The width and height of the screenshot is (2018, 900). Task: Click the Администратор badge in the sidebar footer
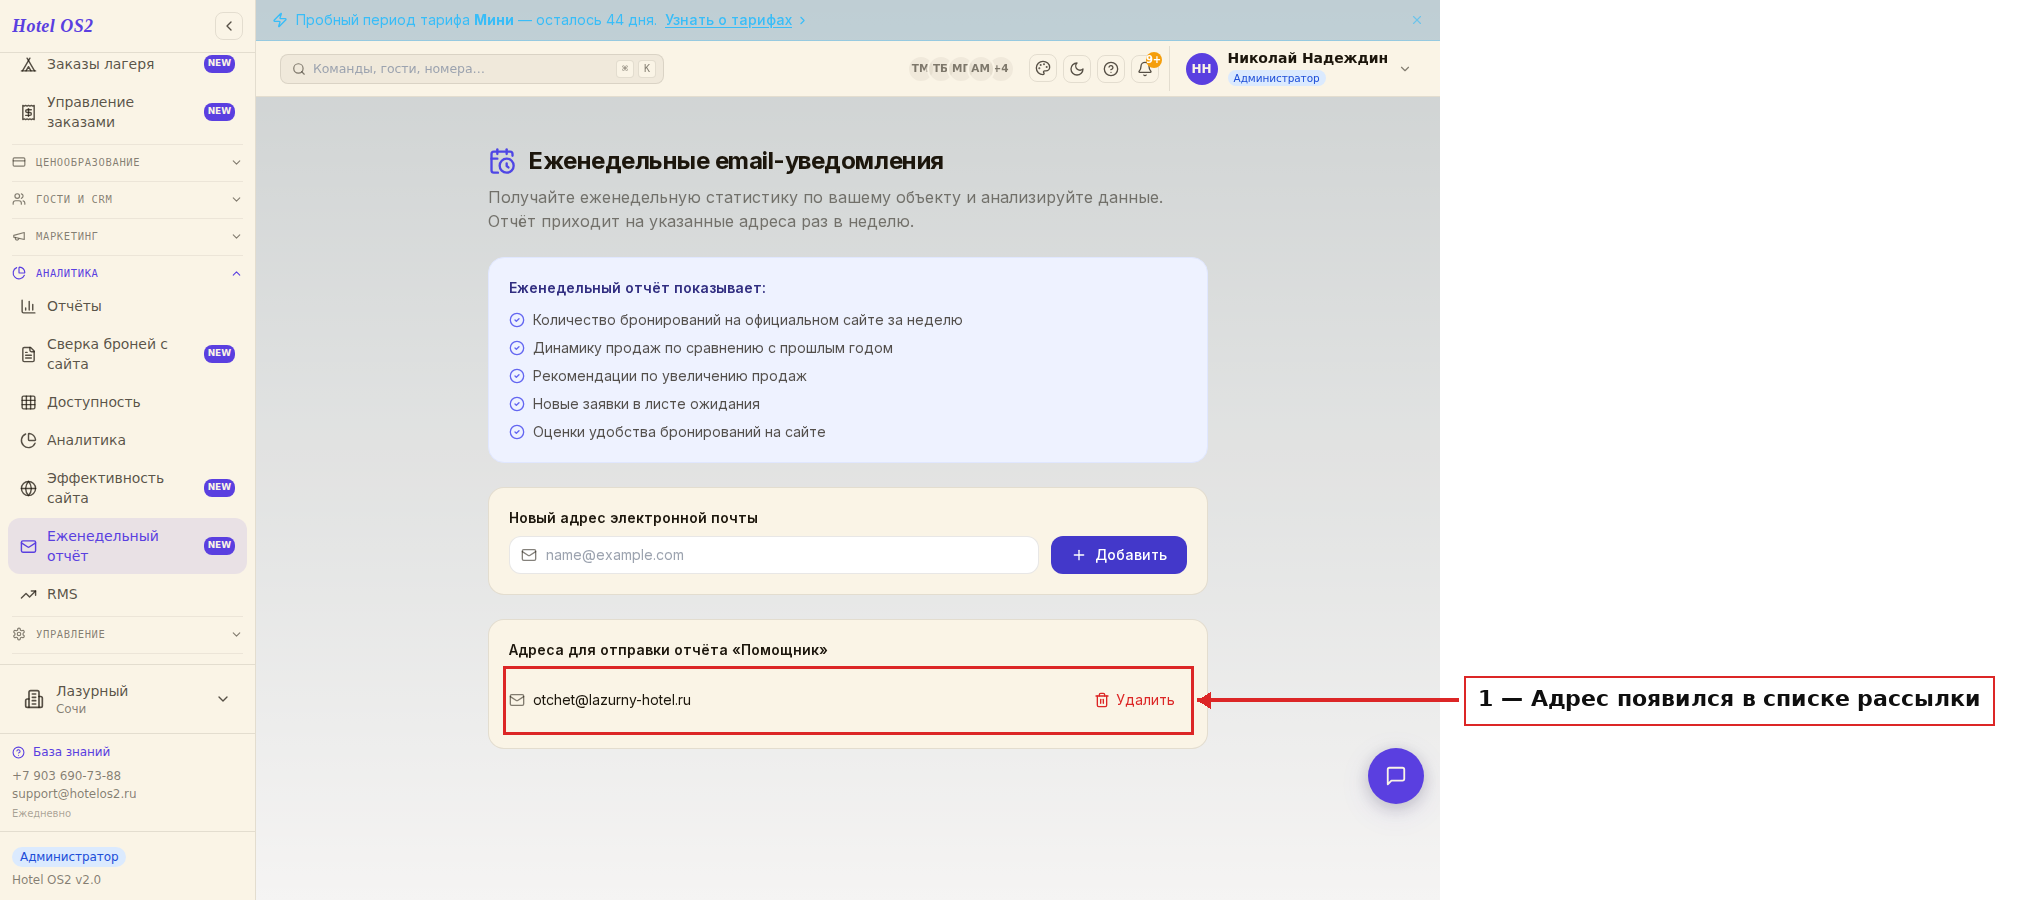pyautogui.click(x=69, y=857)
